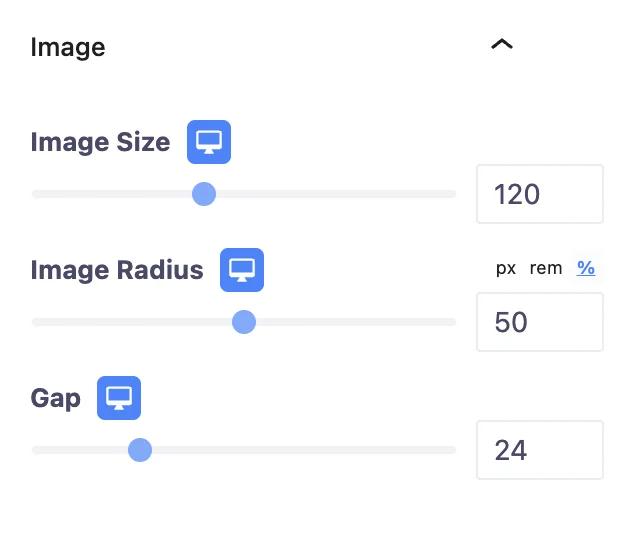Click the Image Size slider handle
Screen dimensions: 632x534
click(x=204, y=194)
